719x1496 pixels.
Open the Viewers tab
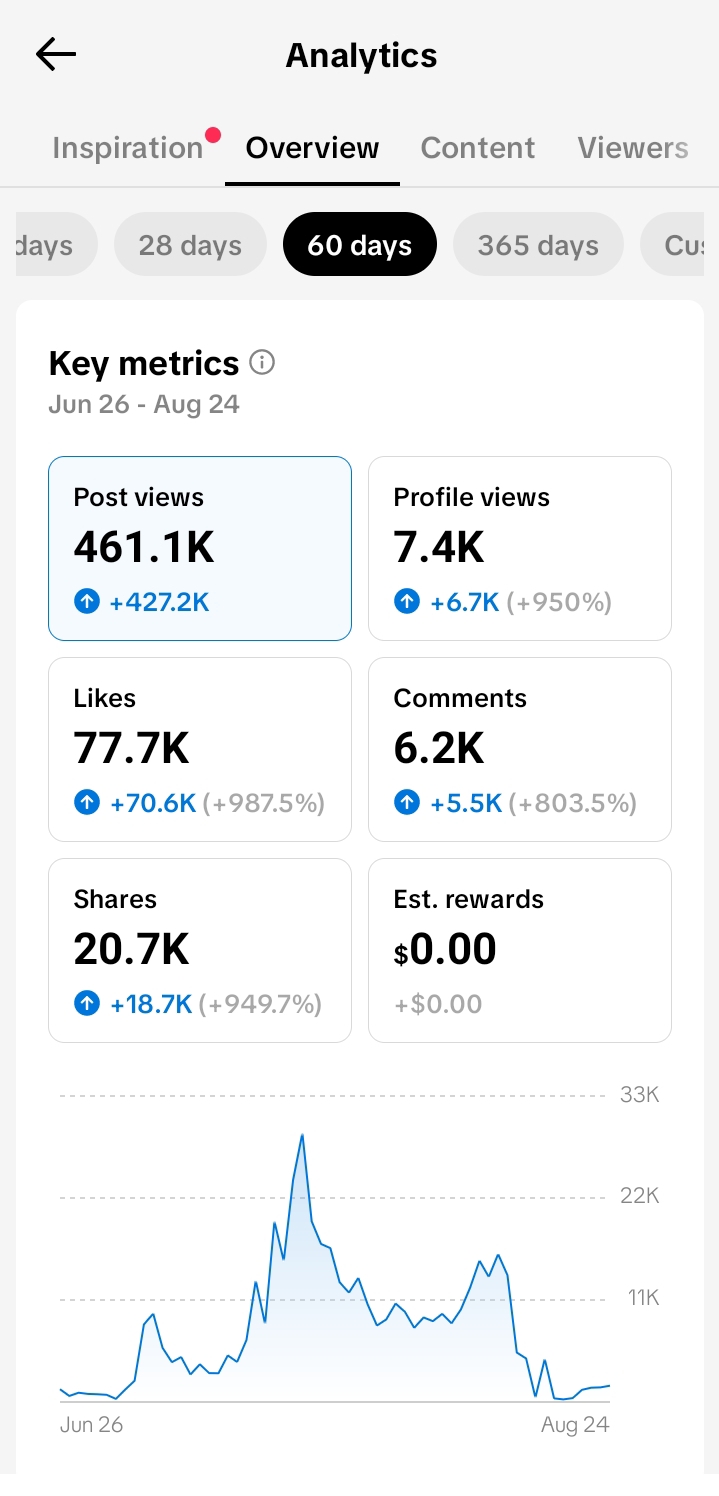[633, 148]
